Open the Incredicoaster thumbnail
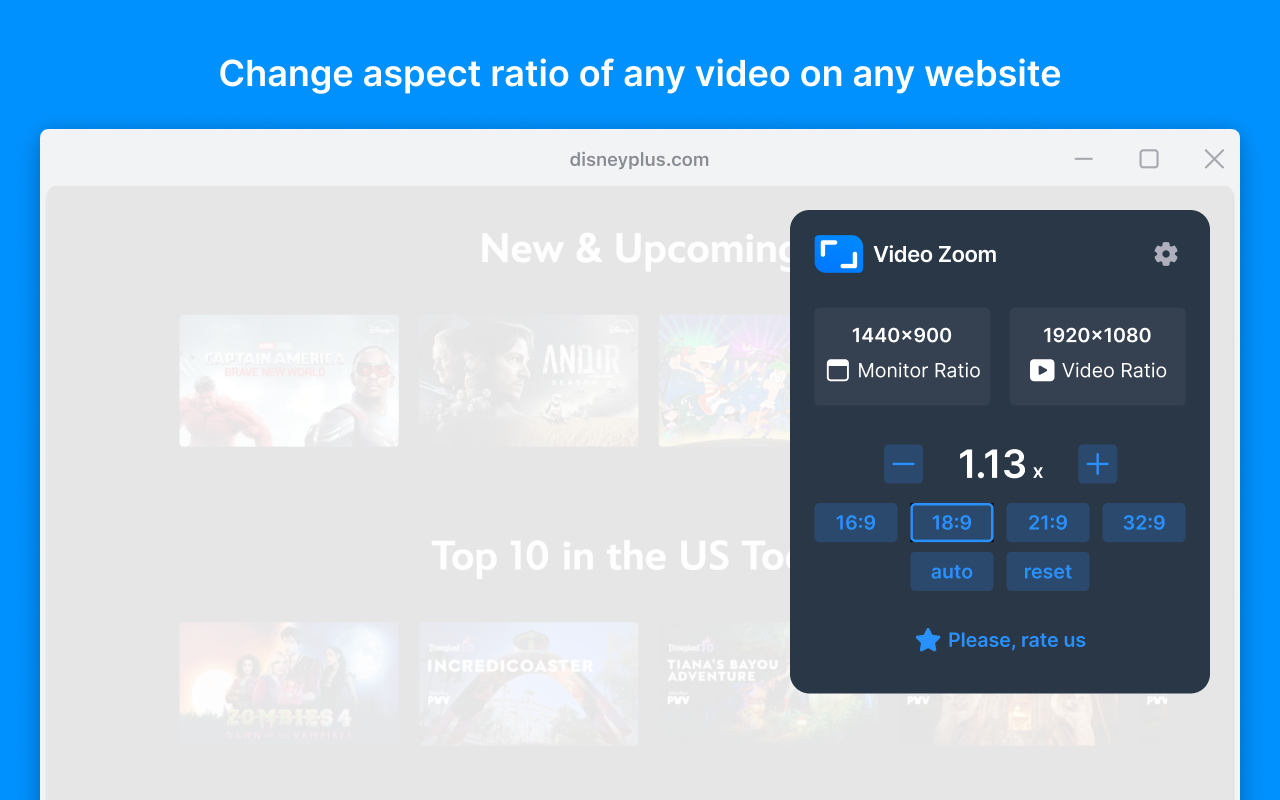Image resolution: width=1280 pixels, height=800 pixels. point(528,684)
